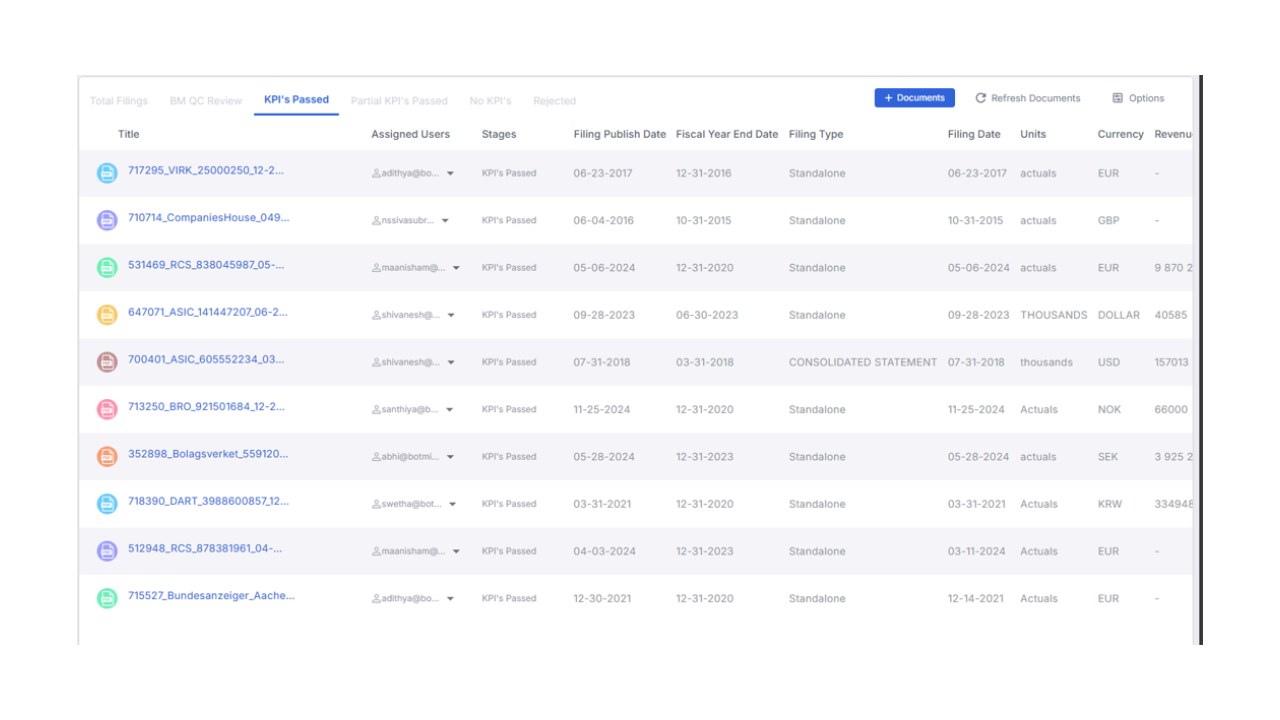The image size is (1280, 720).
Task: Click the brown document icon for 700401_ASIC
Action: coord(107,362)
